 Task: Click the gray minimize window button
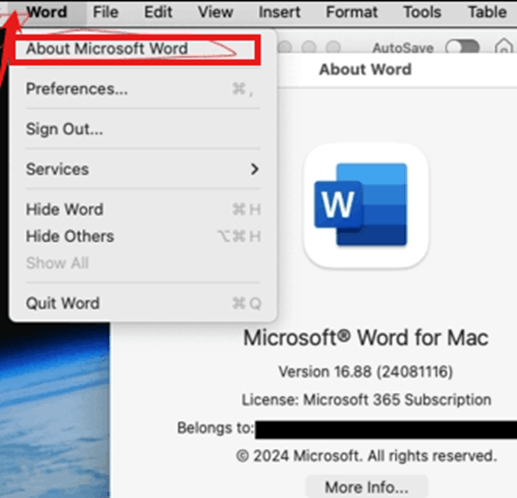coord(309,47)
